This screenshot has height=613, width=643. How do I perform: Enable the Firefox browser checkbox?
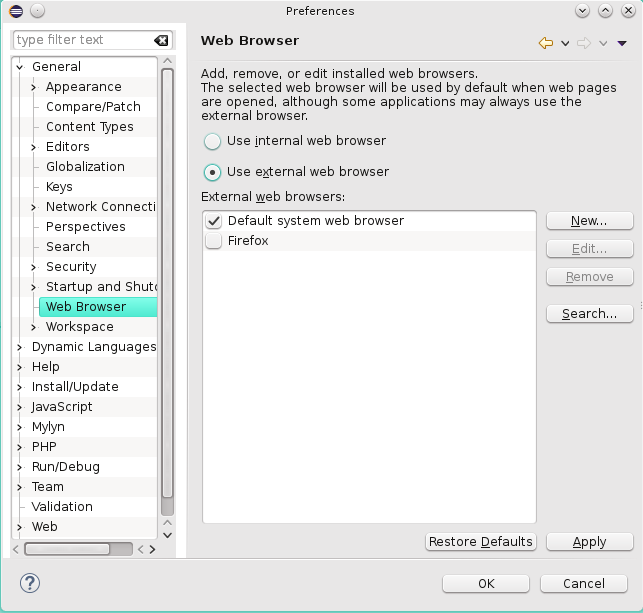[213, 241]
